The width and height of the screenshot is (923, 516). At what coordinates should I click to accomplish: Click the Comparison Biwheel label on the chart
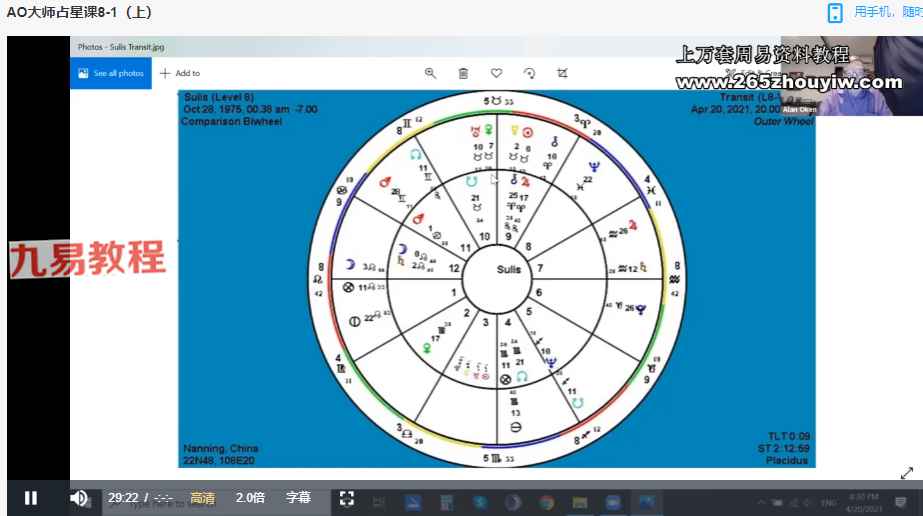point(232,121)
